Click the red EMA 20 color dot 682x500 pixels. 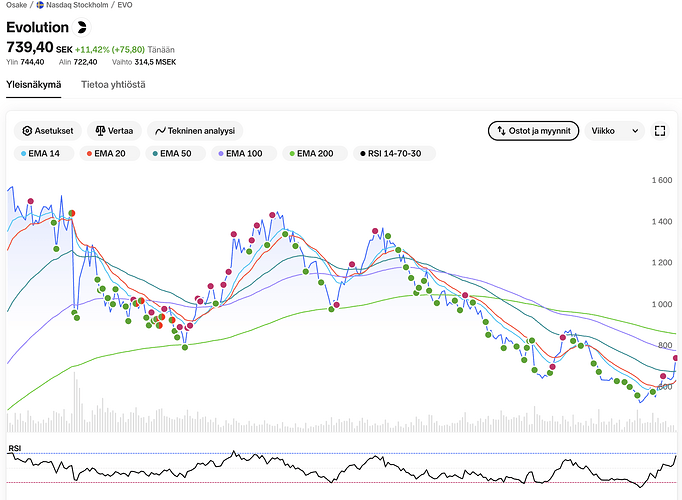click(x=89, y=153)
